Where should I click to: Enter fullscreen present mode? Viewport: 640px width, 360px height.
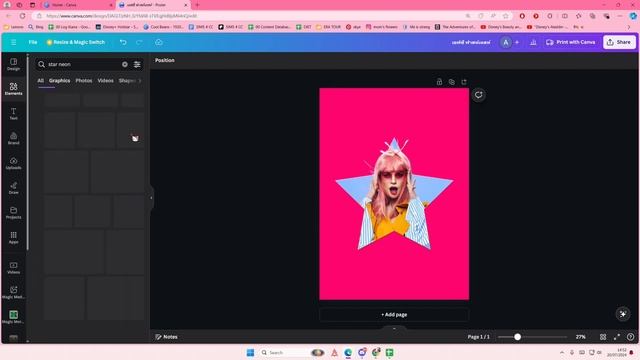(617, 337)
